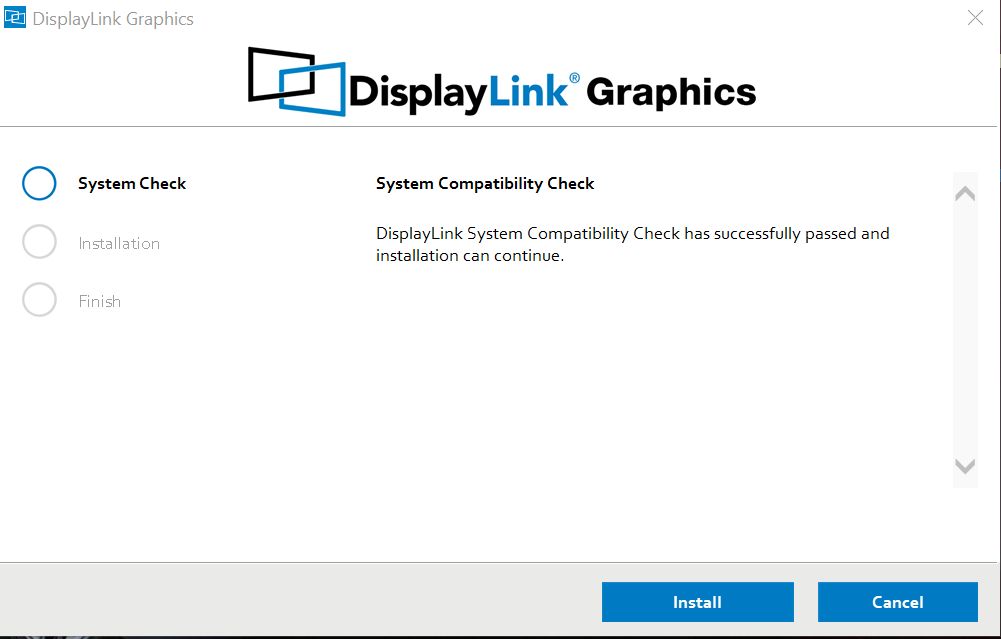Click the compatibility check passed message
Viewport: 1001px width, 639px height.
coord(633,244)
